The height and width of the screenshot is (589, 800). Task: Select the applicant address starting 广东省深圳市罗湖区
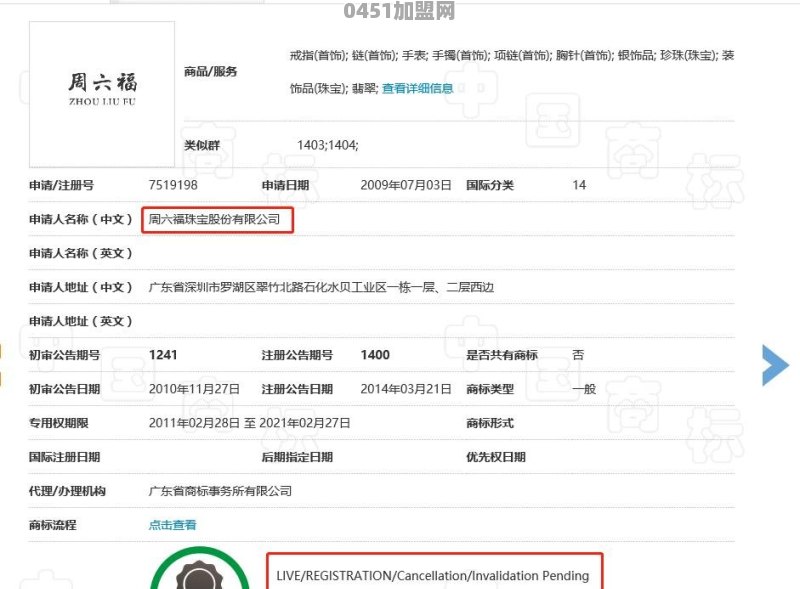(321, 287)
